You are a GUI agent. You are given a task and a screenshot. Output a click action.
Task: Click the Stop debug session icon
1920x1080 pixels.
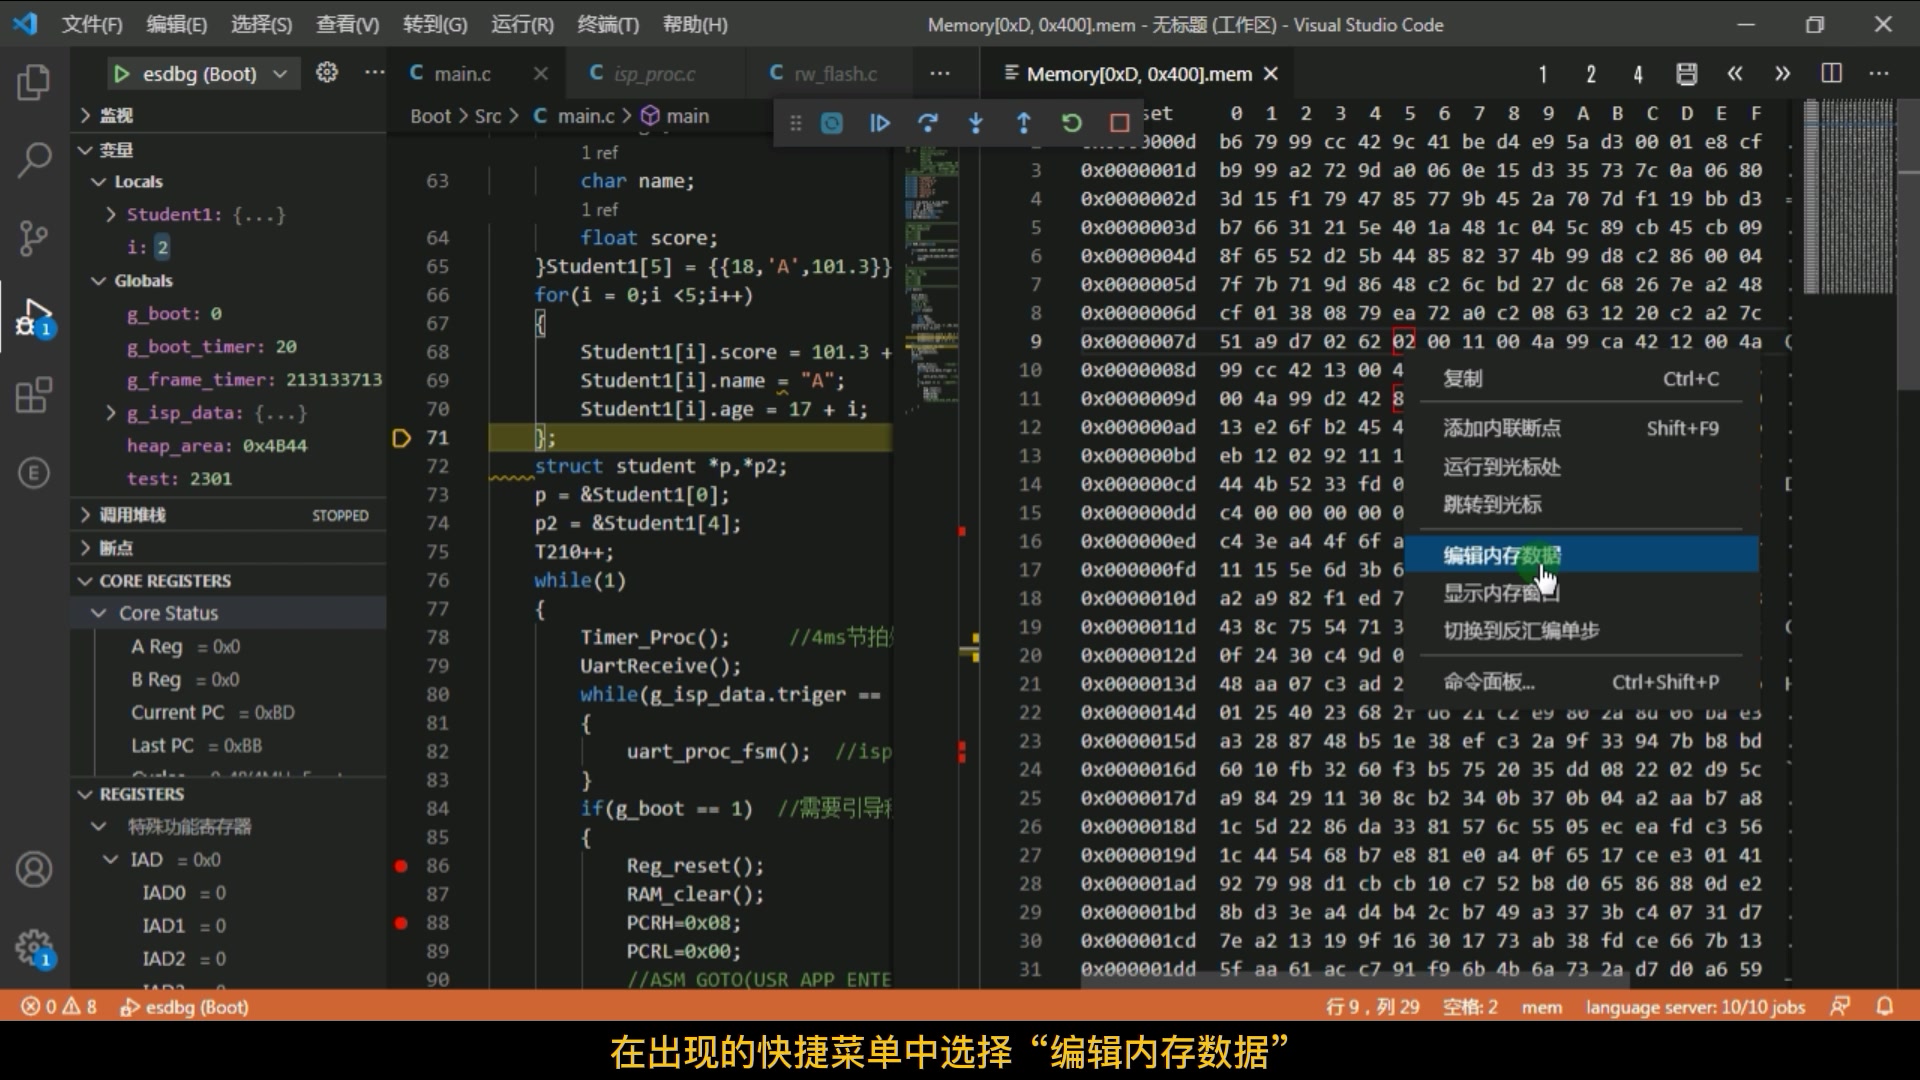(1118, 121)
